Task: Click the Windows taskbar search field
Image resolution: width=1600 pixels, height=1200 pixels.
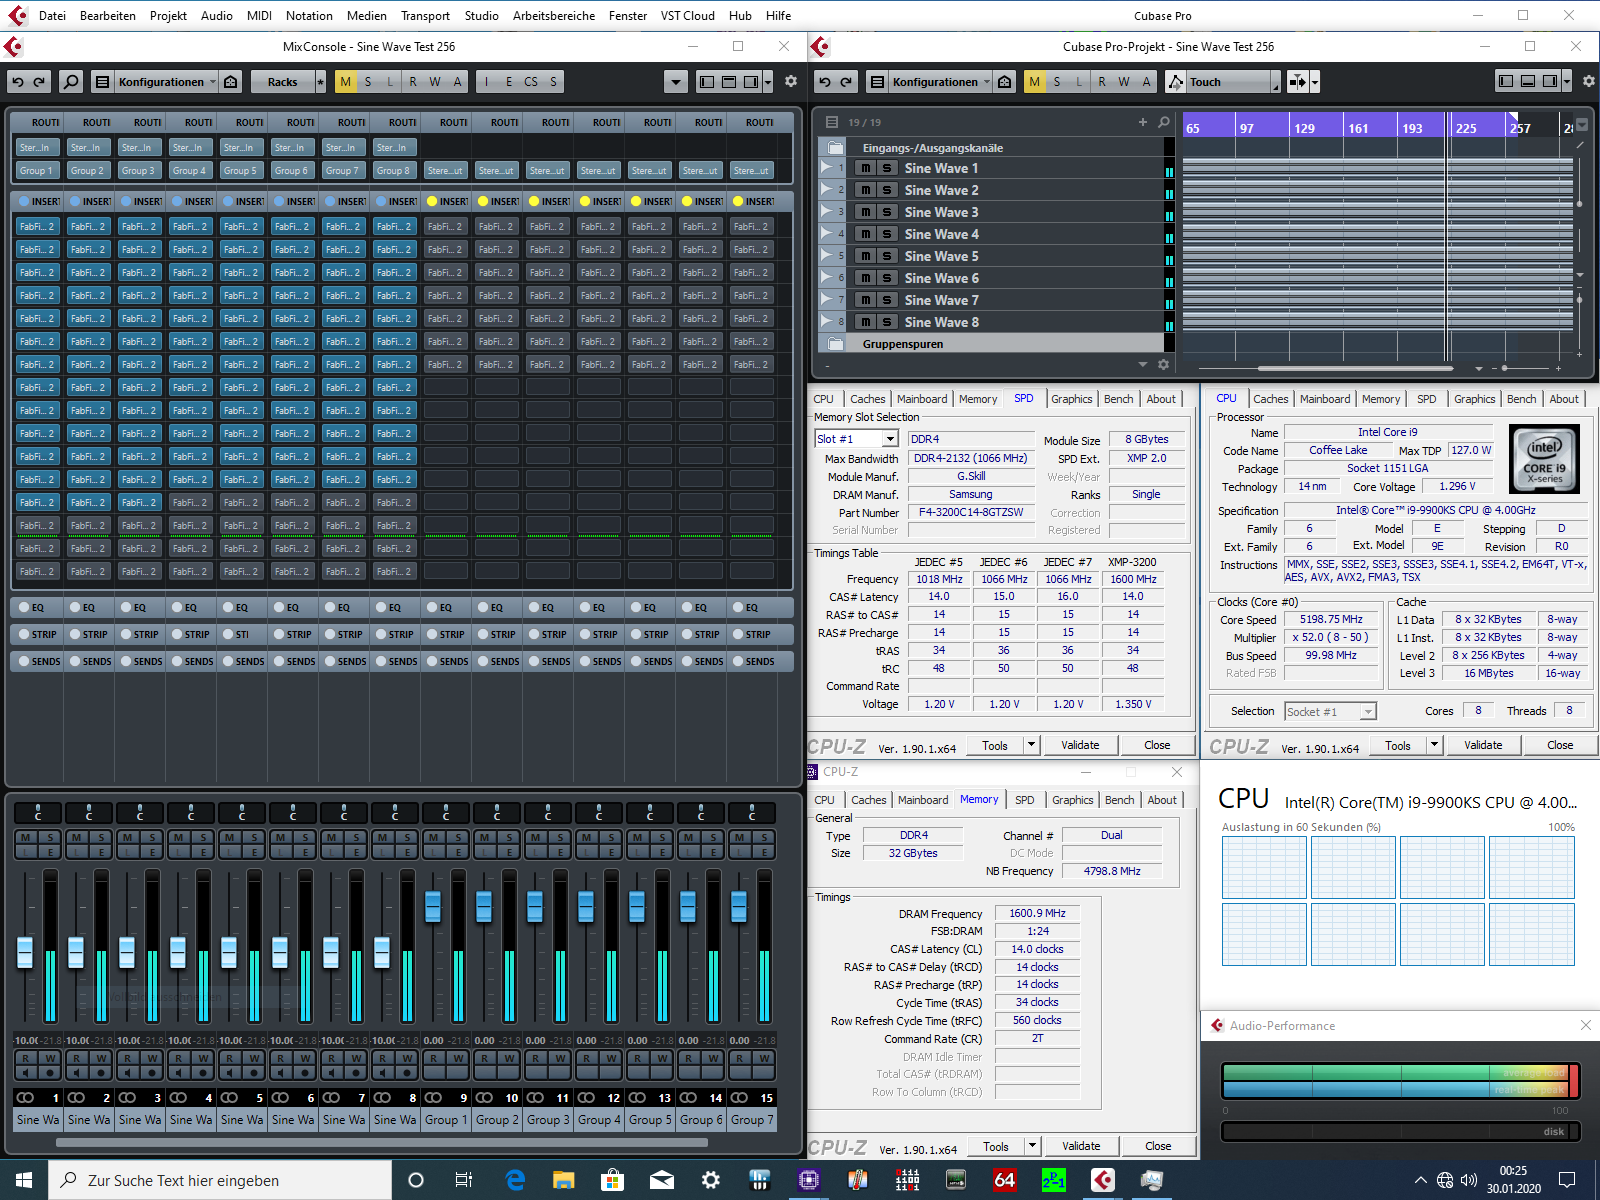Action: point(220,1180)
